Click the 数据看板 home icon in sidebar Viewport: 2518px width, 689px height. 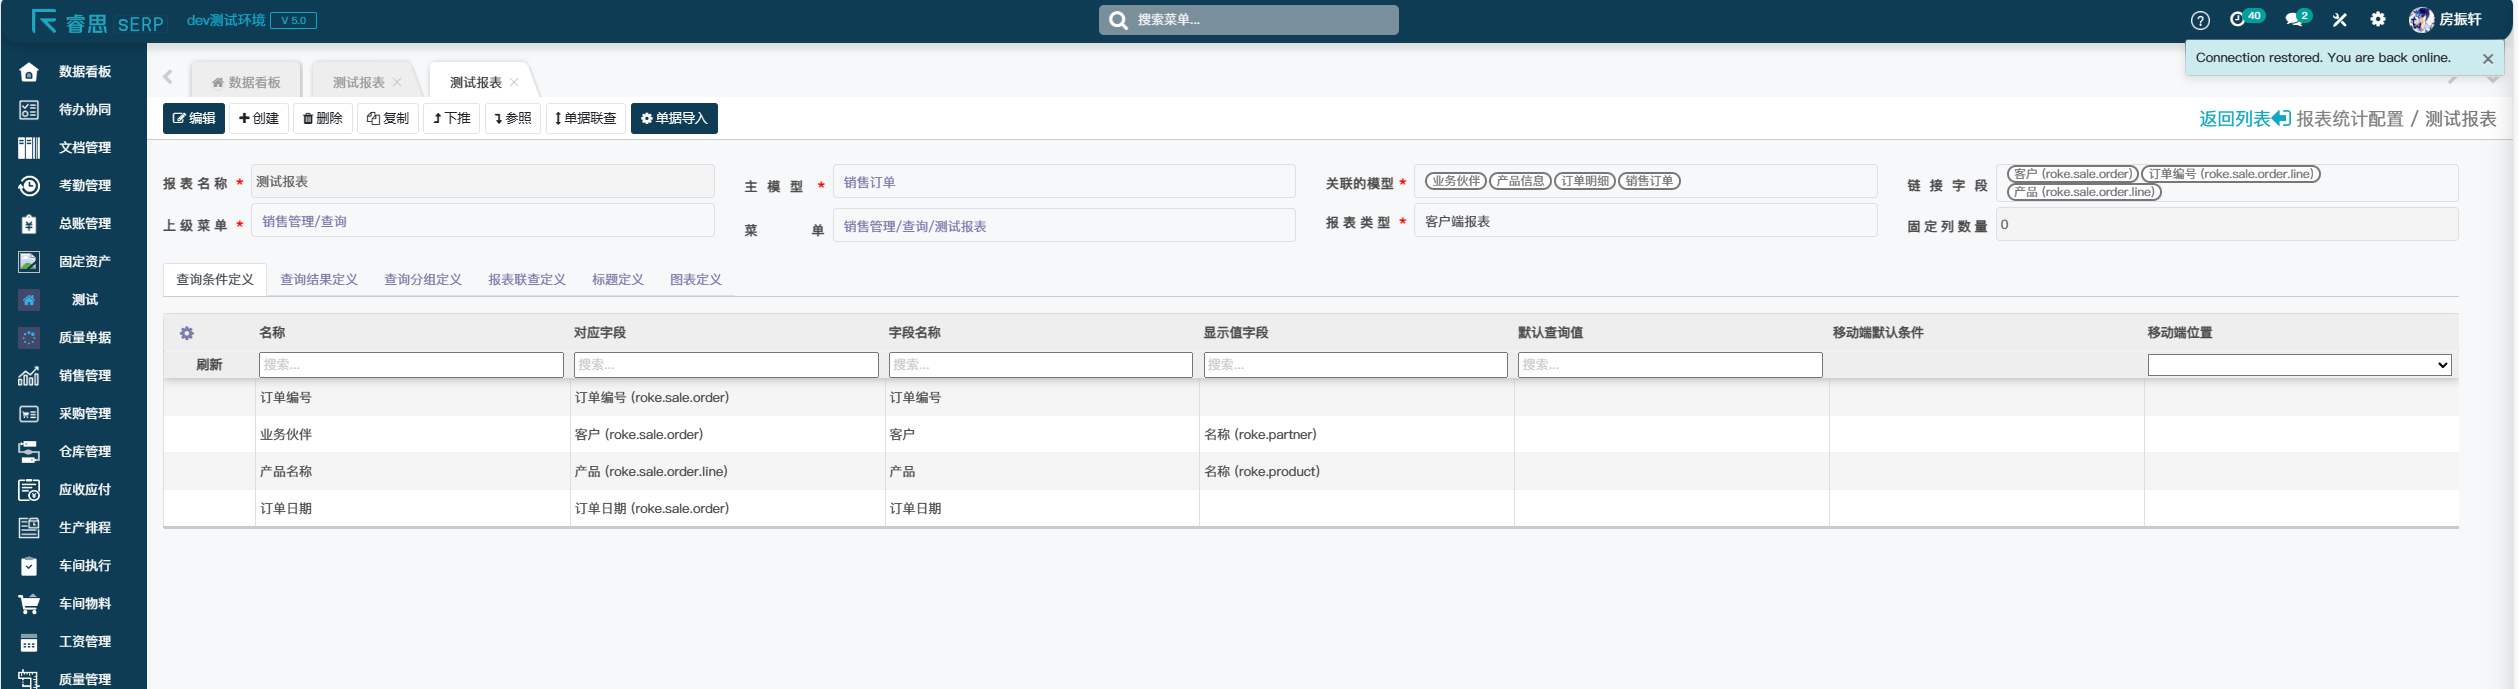[x=29, y=72]
